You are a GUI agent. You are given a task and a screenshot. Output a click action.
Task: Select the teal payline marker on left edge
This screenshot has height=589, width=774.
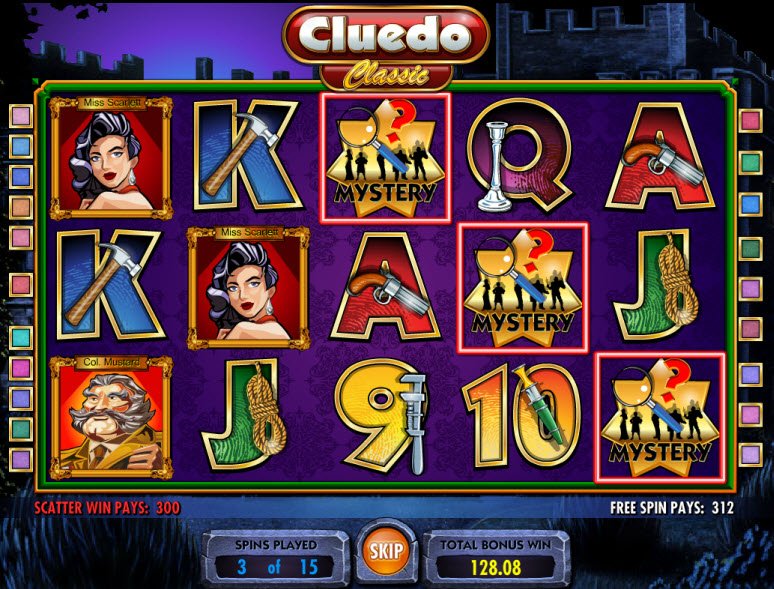[x=21, y=337]
